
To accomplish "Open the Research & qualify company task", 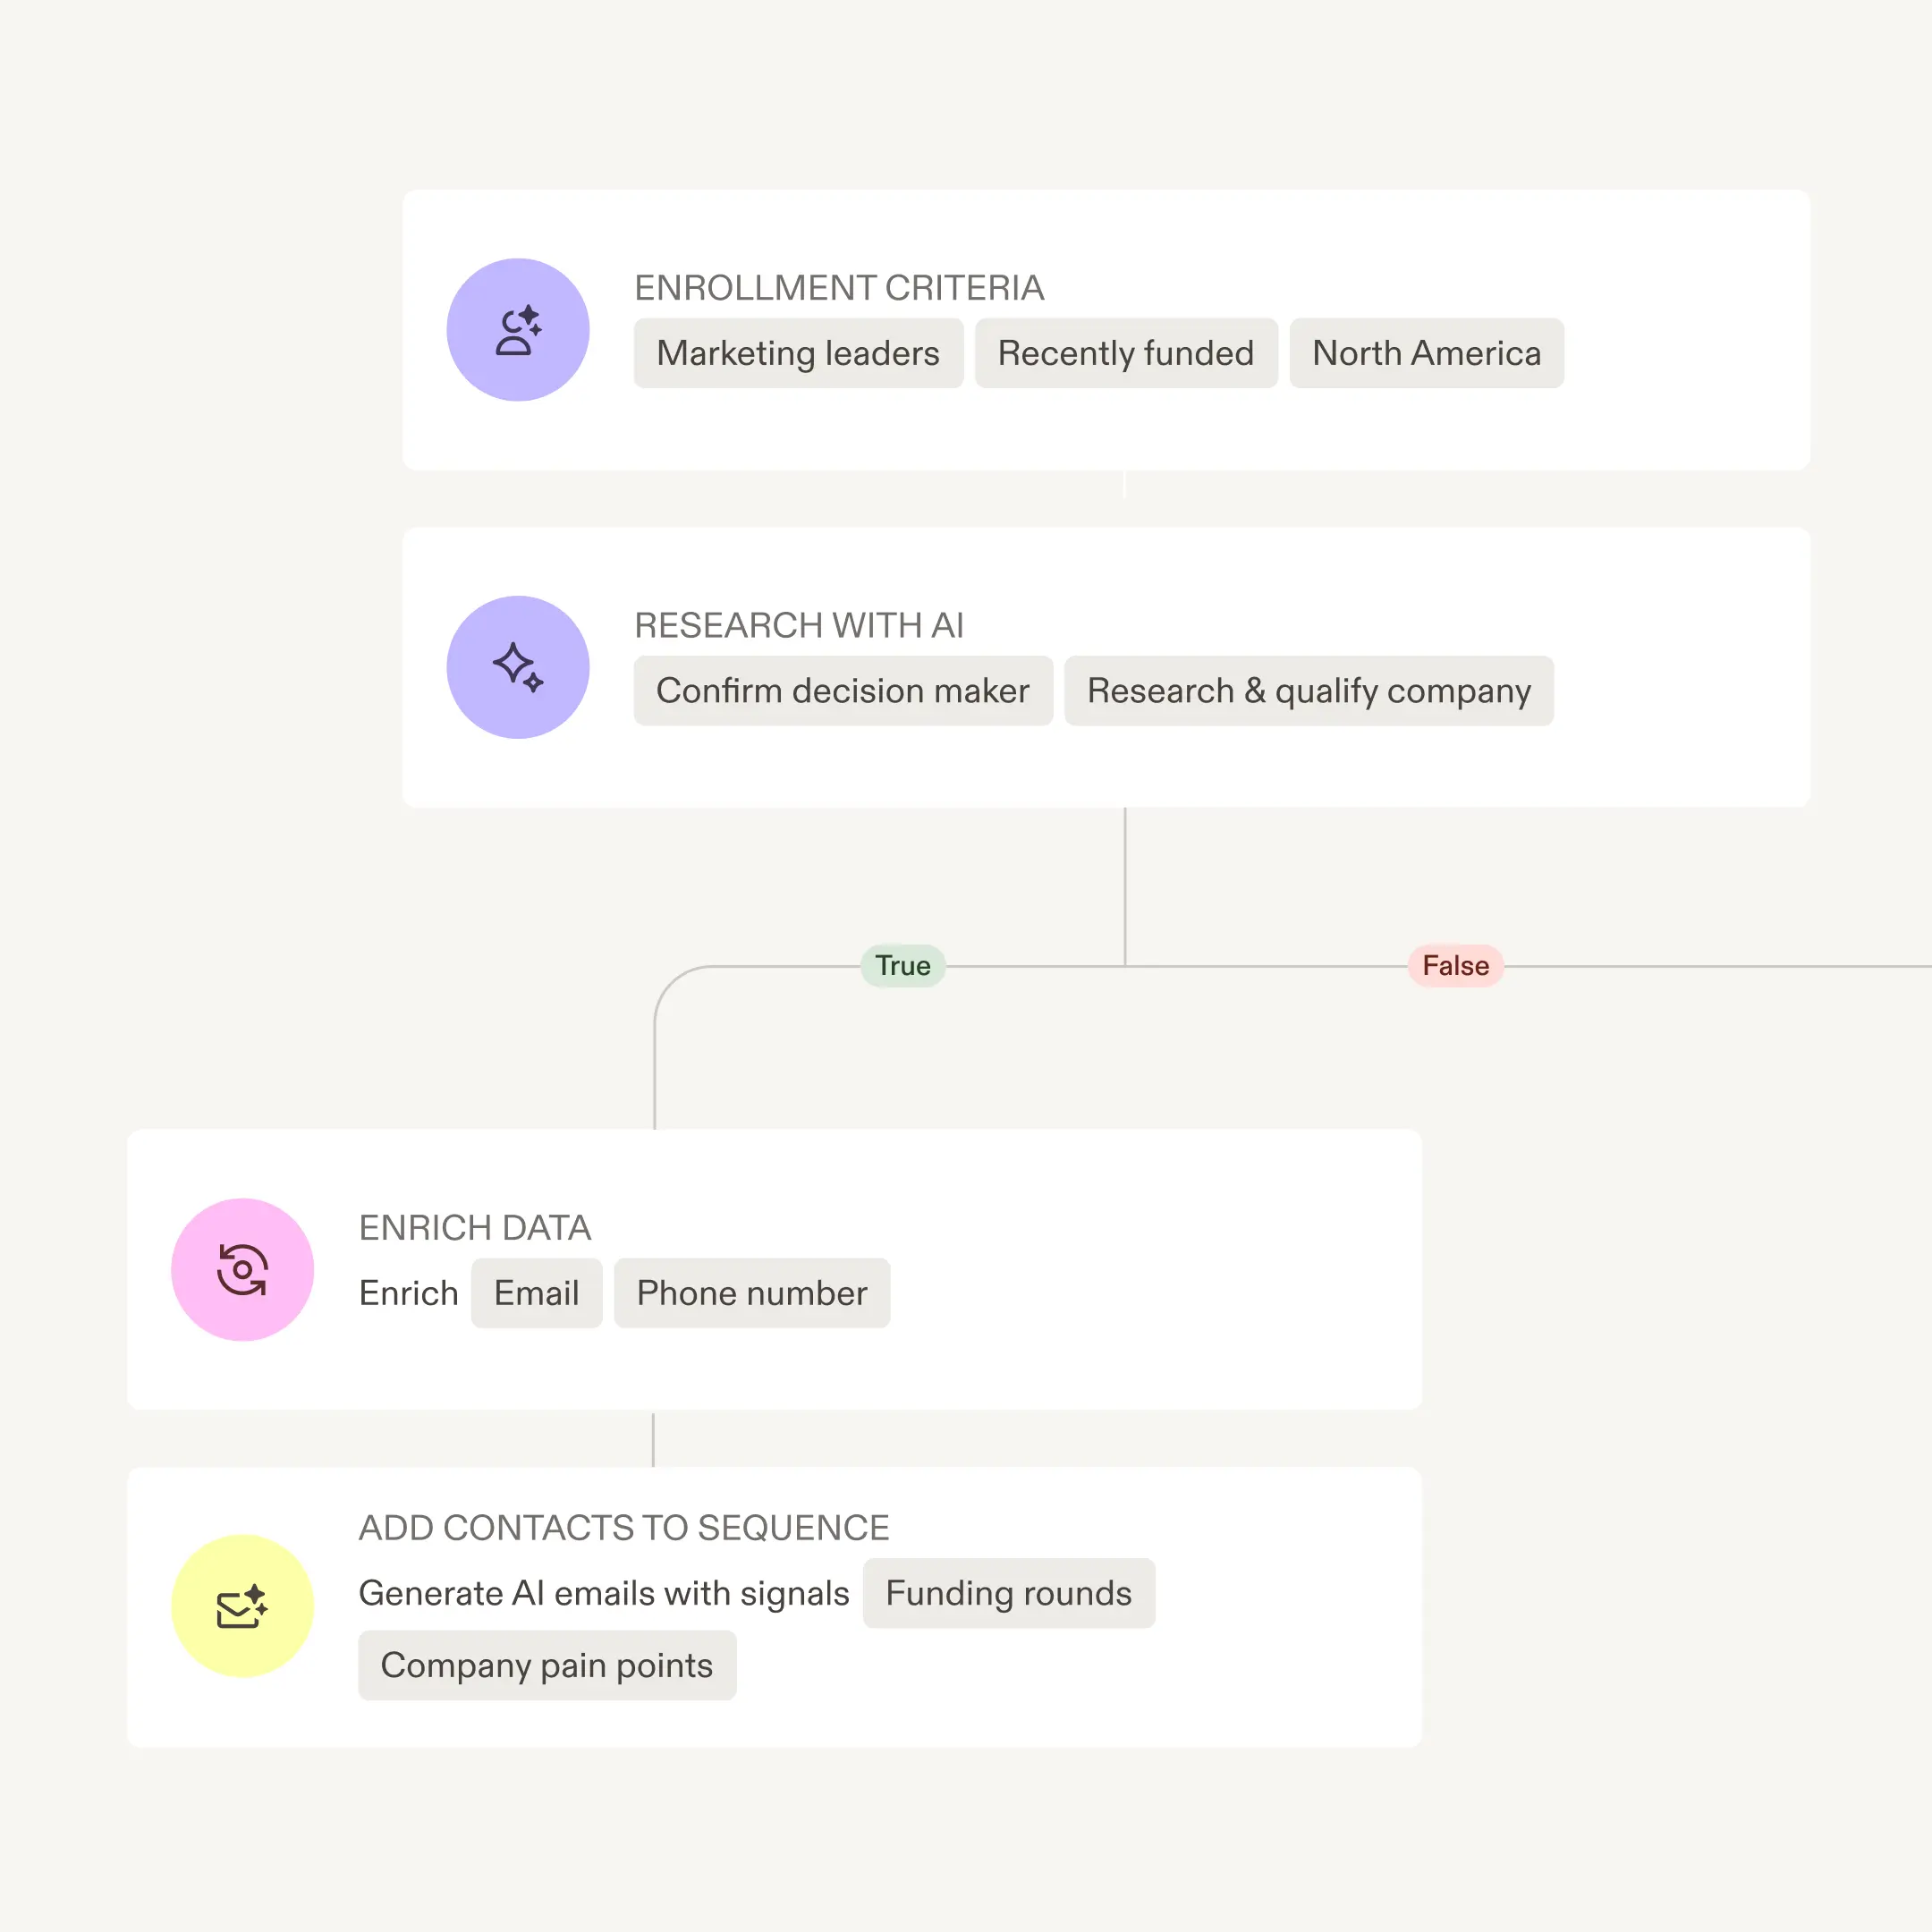I will pyautogui.click(x=1309, y=690).
